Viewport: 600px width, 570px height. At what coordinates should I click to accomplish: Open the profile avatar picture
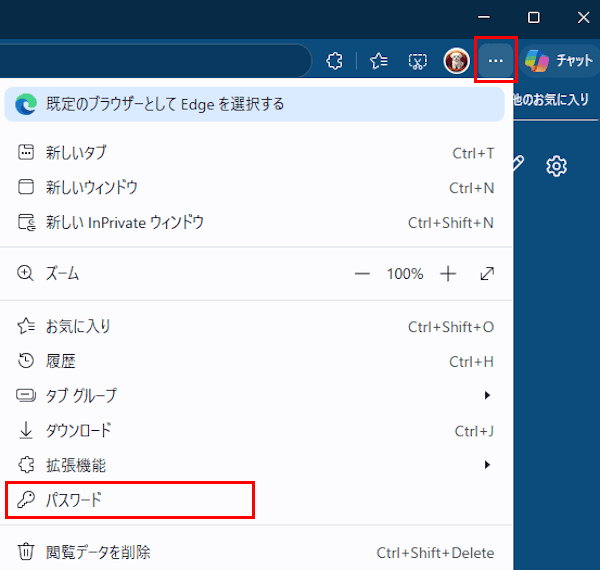click(x=456, y=60)
